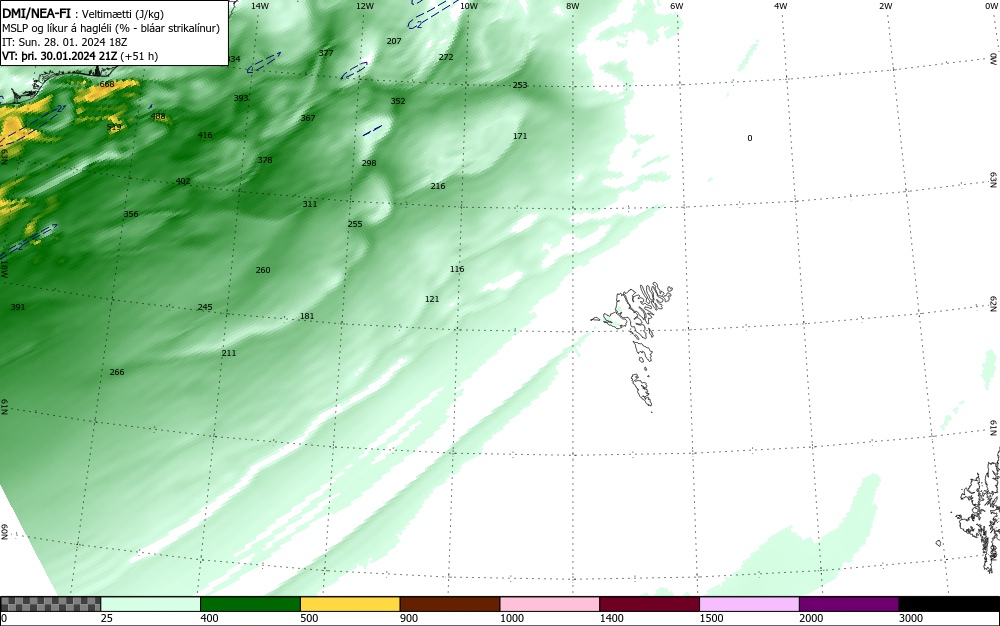The image size is (1000, 626).
Task: Click the map value 352
Action: click(x=398, y=101)
